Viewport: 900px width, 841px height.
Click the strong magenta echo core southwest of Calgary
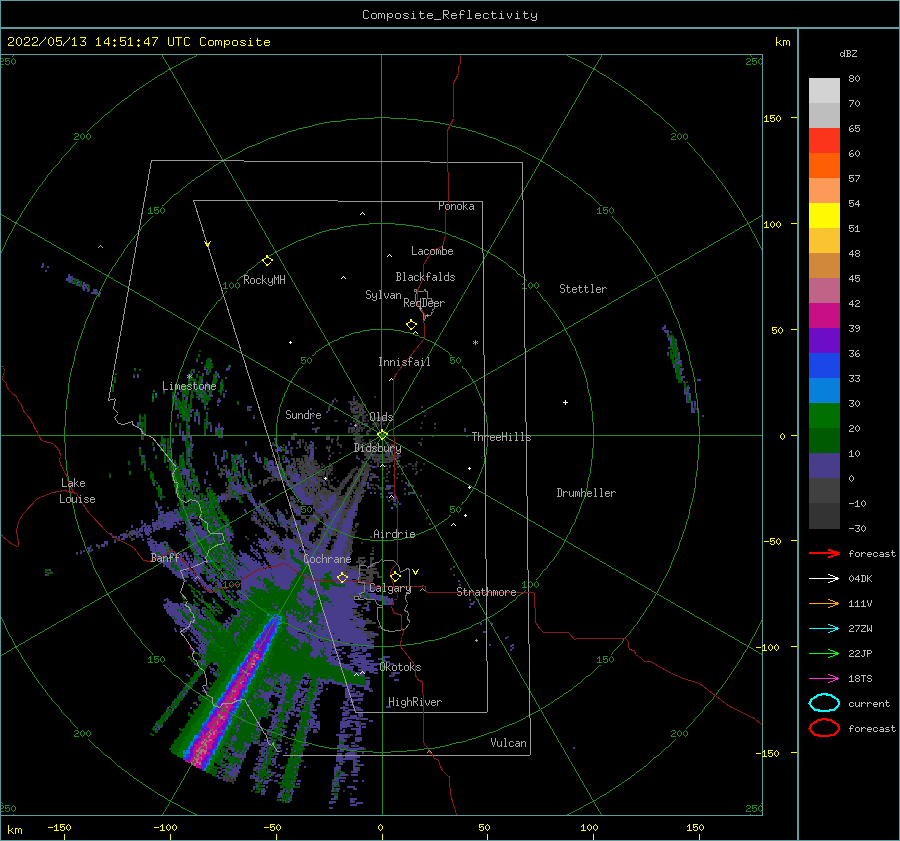coord(230,697)
